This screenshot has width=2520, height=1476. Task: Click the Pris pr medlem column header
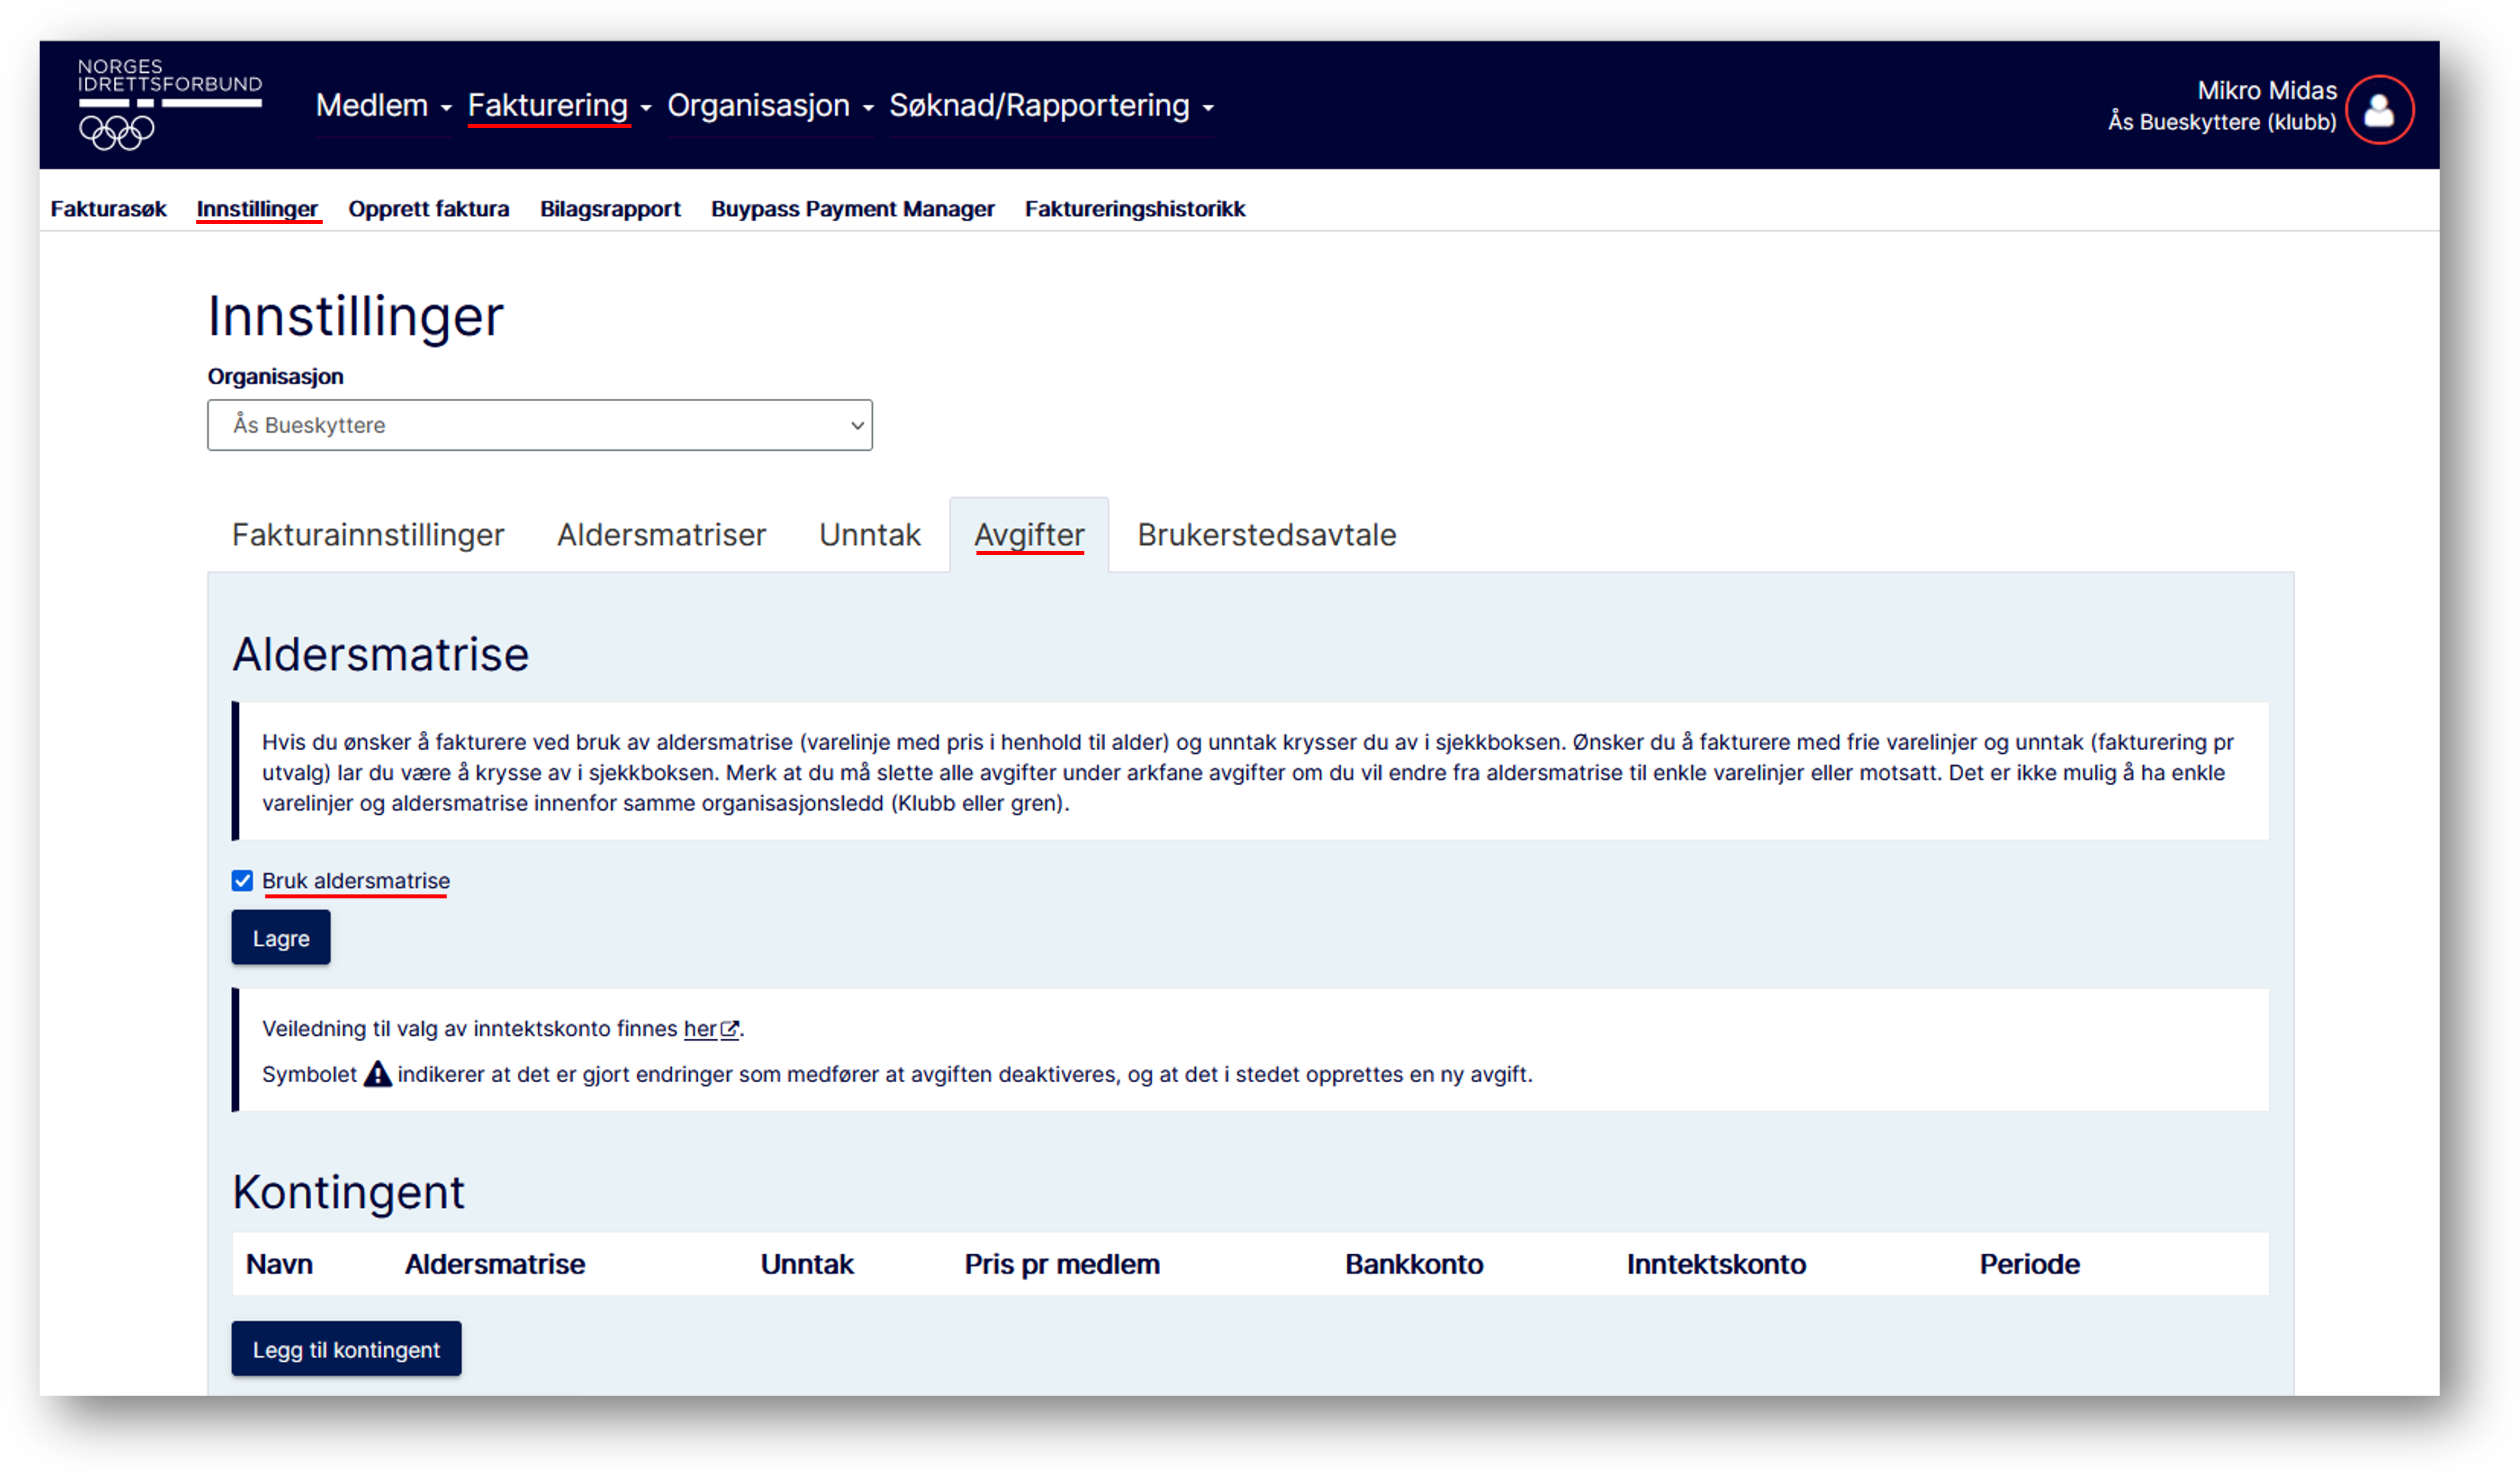click(x=1062, y=1264)
